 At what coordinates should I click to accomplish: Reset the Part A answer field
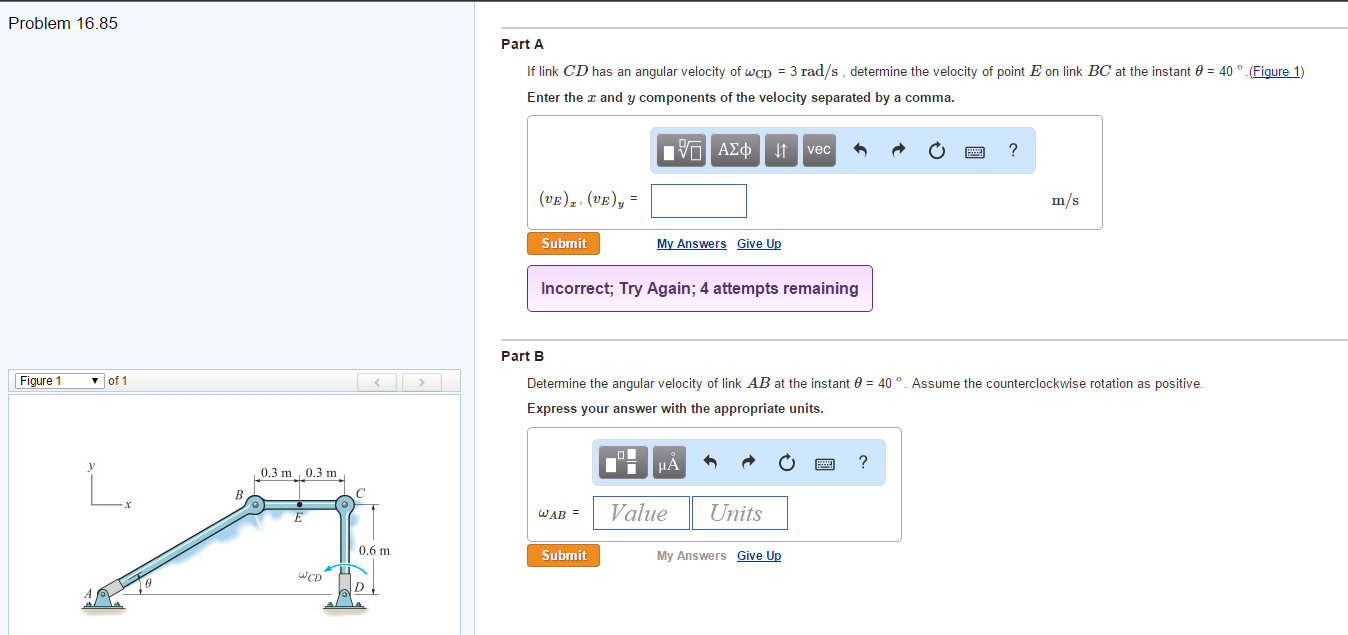[936, 150]
